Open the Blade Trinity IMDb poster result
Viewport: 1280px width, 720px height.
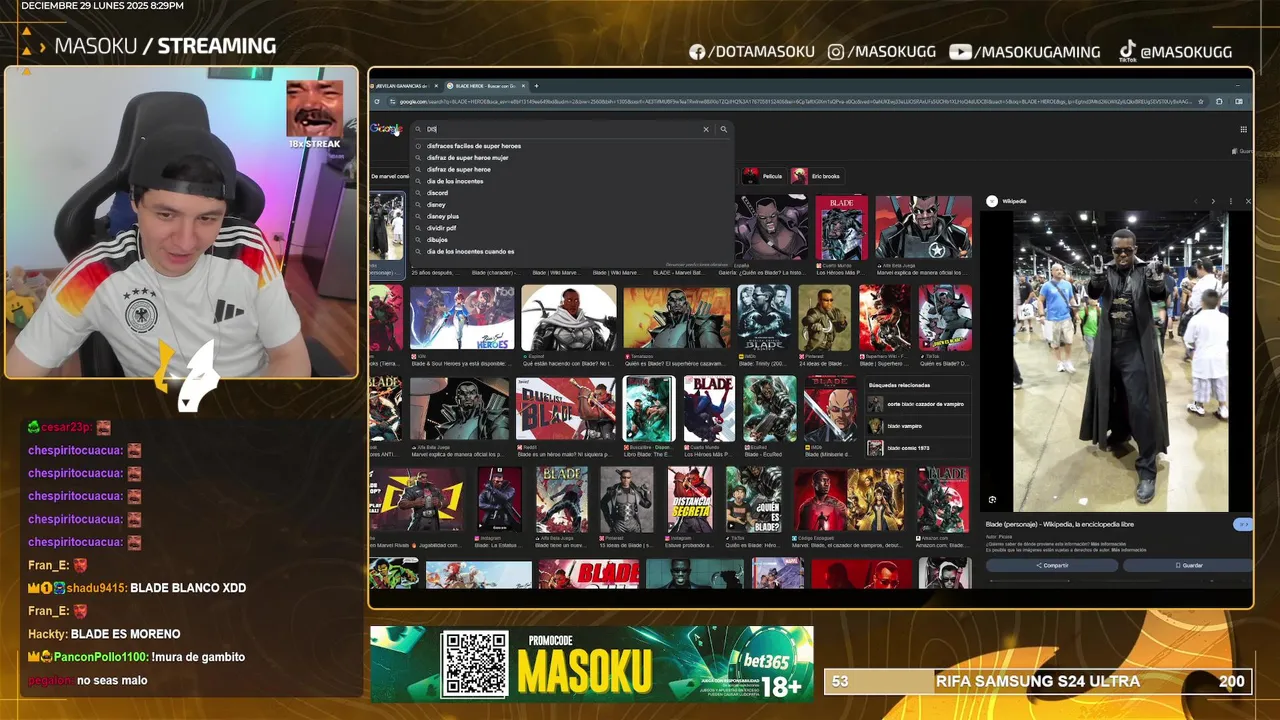click(x=764, y=317)
